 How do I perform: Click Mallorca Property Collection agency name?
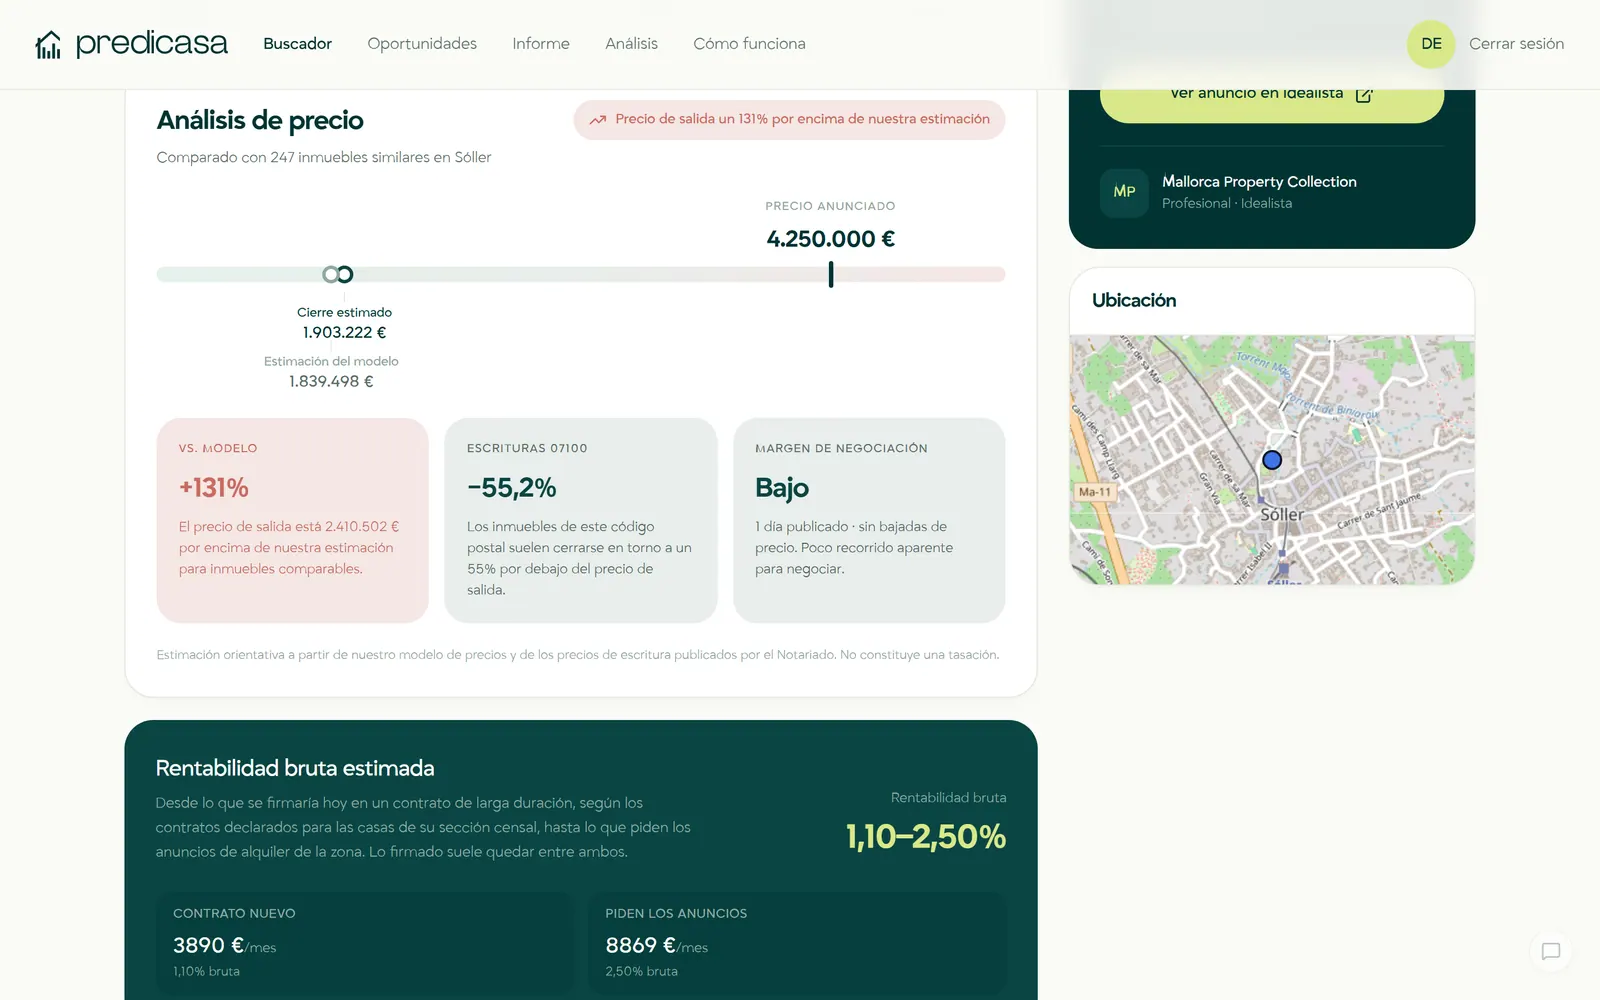[x=1259, y=181]
